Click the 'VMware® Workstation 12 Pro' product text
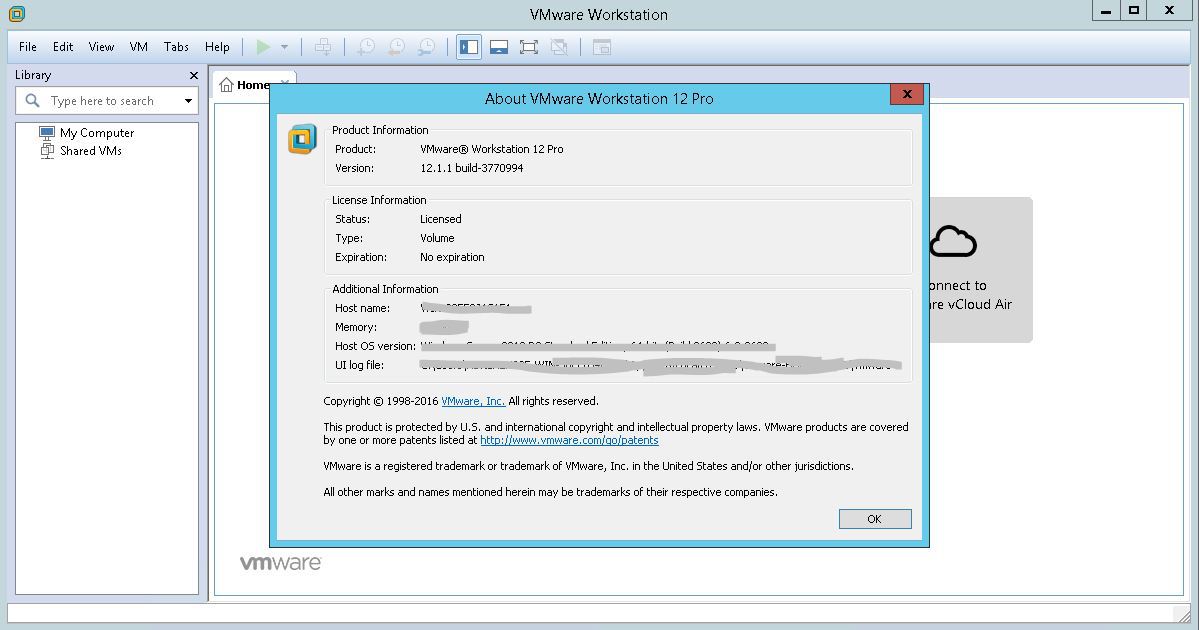The image size is (1199, 630). 492,149
